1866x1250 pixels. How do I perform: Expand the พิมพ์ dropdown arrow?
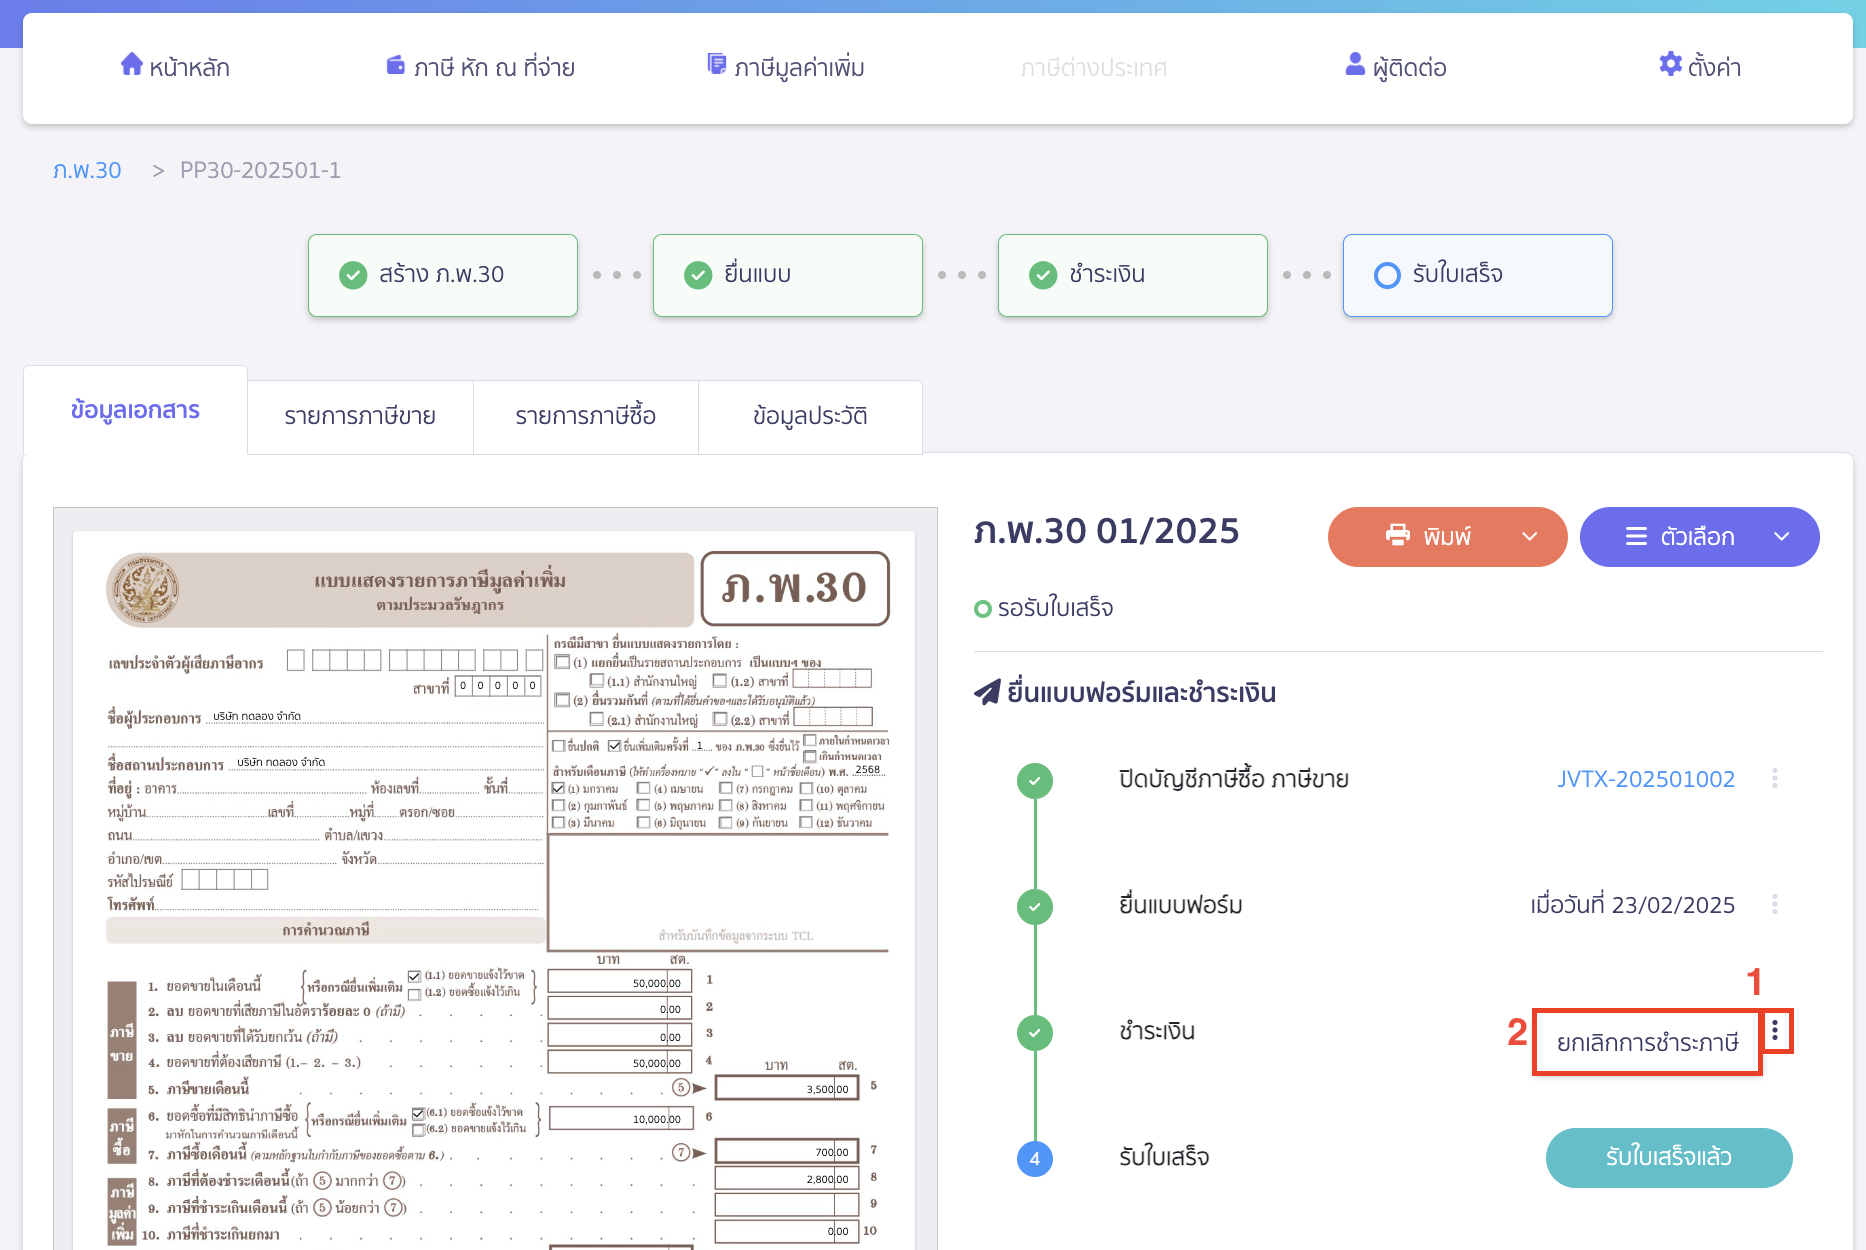[x=1529, y=537]
